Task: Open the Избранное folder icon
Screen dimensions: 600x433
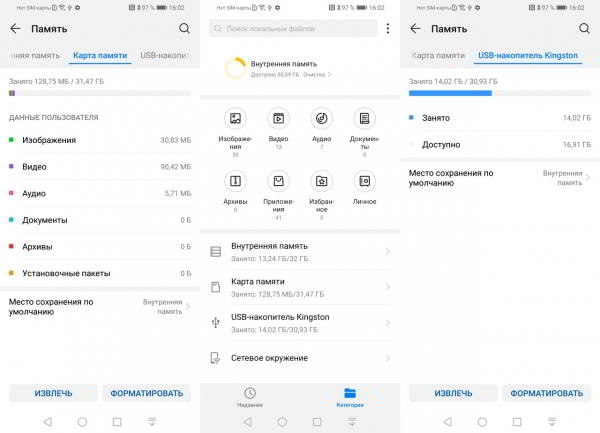Action: pyautogui.click(x=321, y=182)
